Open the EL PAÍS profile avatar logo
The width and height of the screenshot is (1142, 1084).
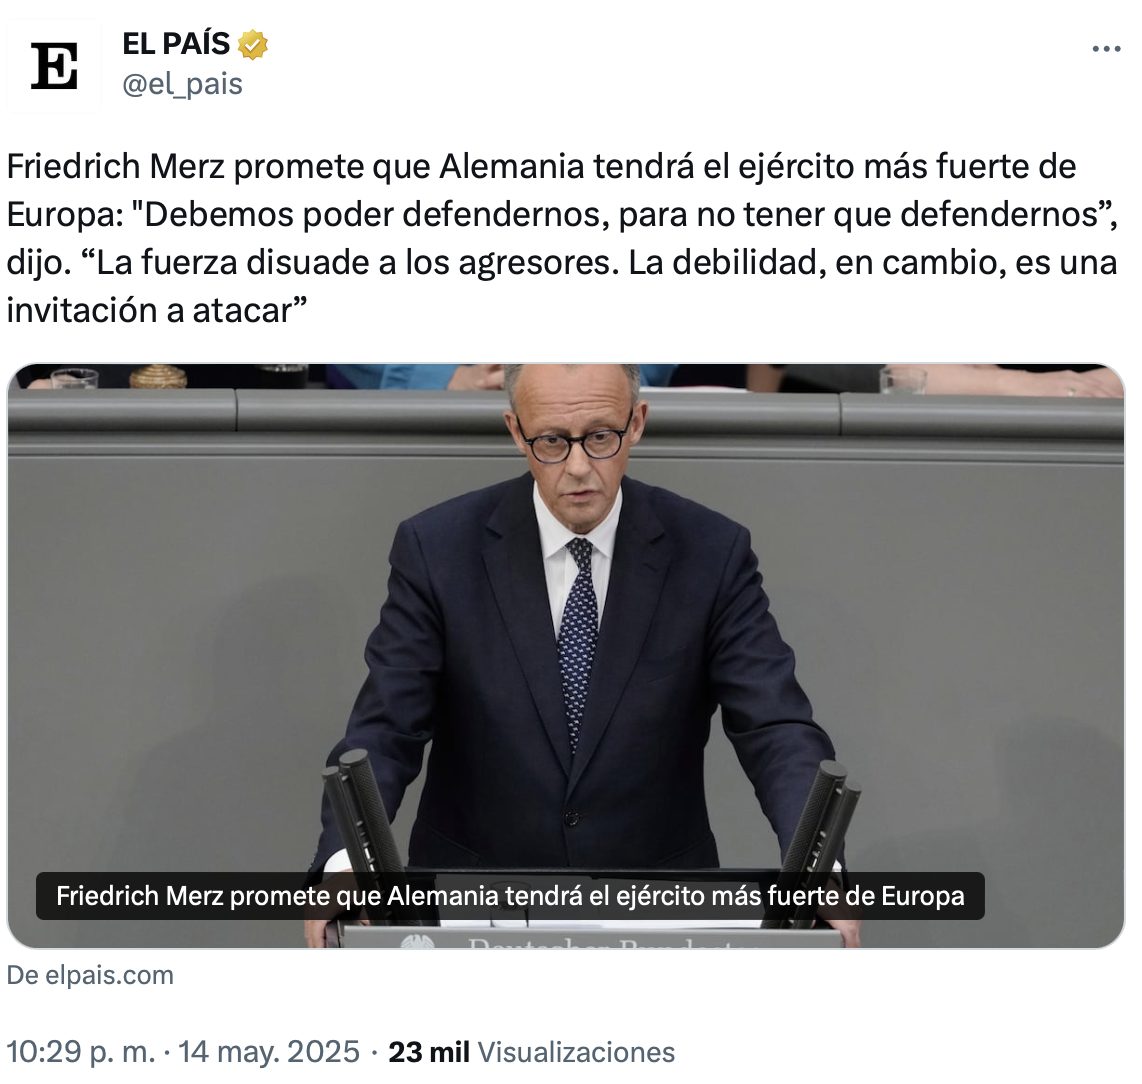55,66
